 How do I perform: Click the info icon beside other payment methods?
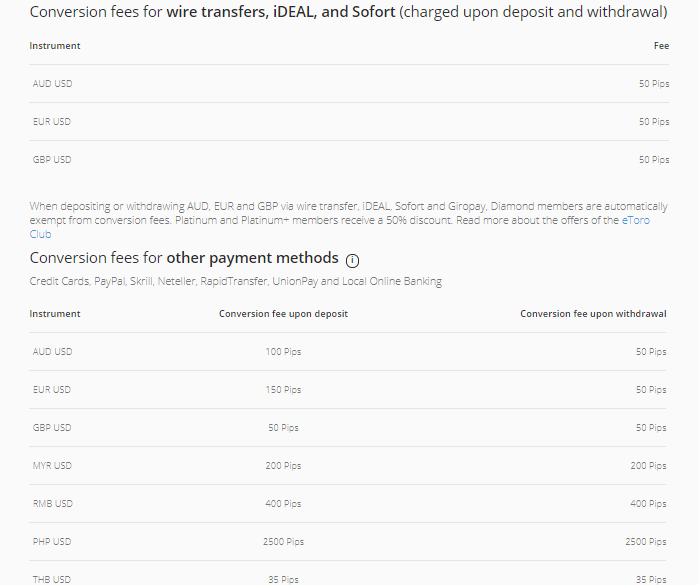point(352,261)
